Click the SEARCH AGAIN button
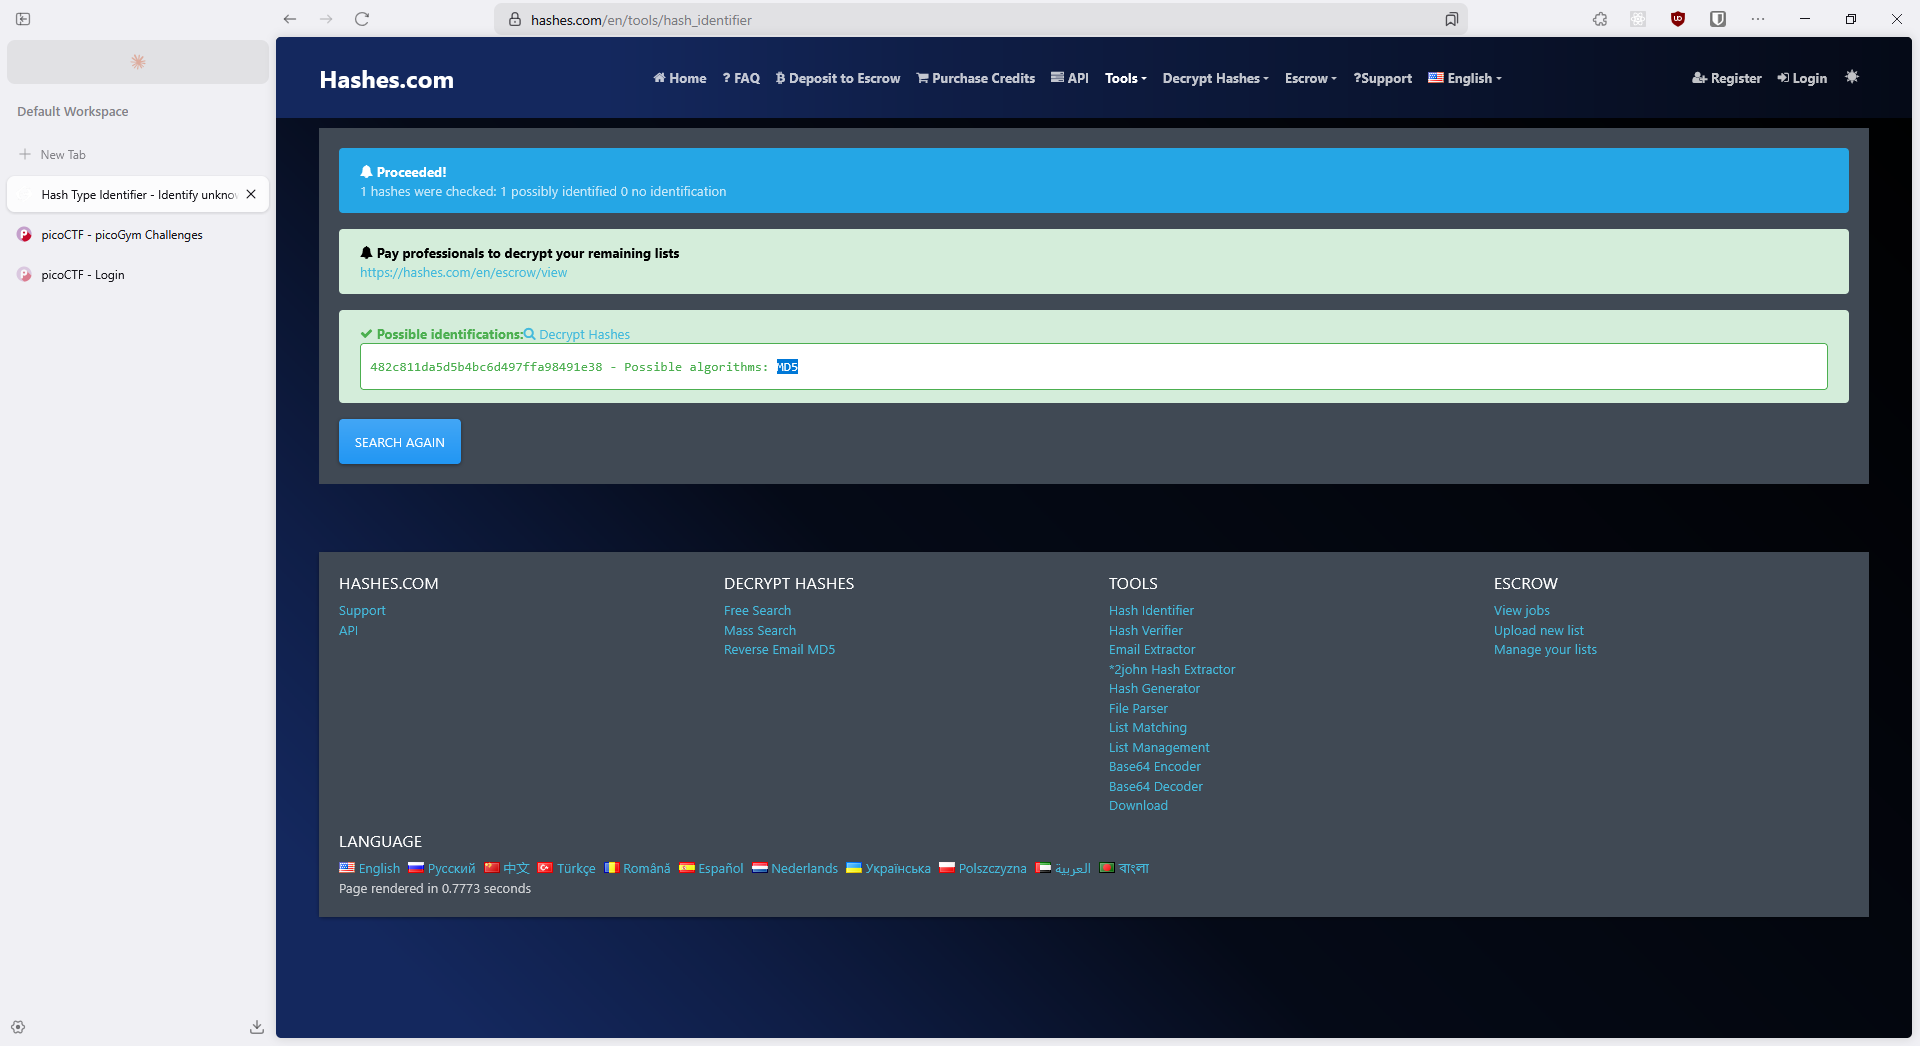This screenshot has width=1920, height=1048. (400, 442)
